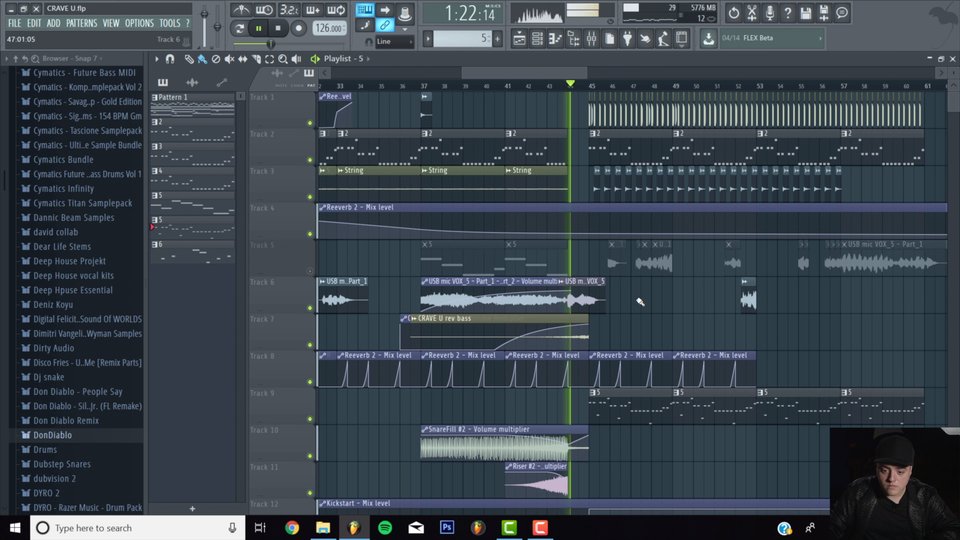Stop playback
The image size is (960, 540).
[278, 28]
